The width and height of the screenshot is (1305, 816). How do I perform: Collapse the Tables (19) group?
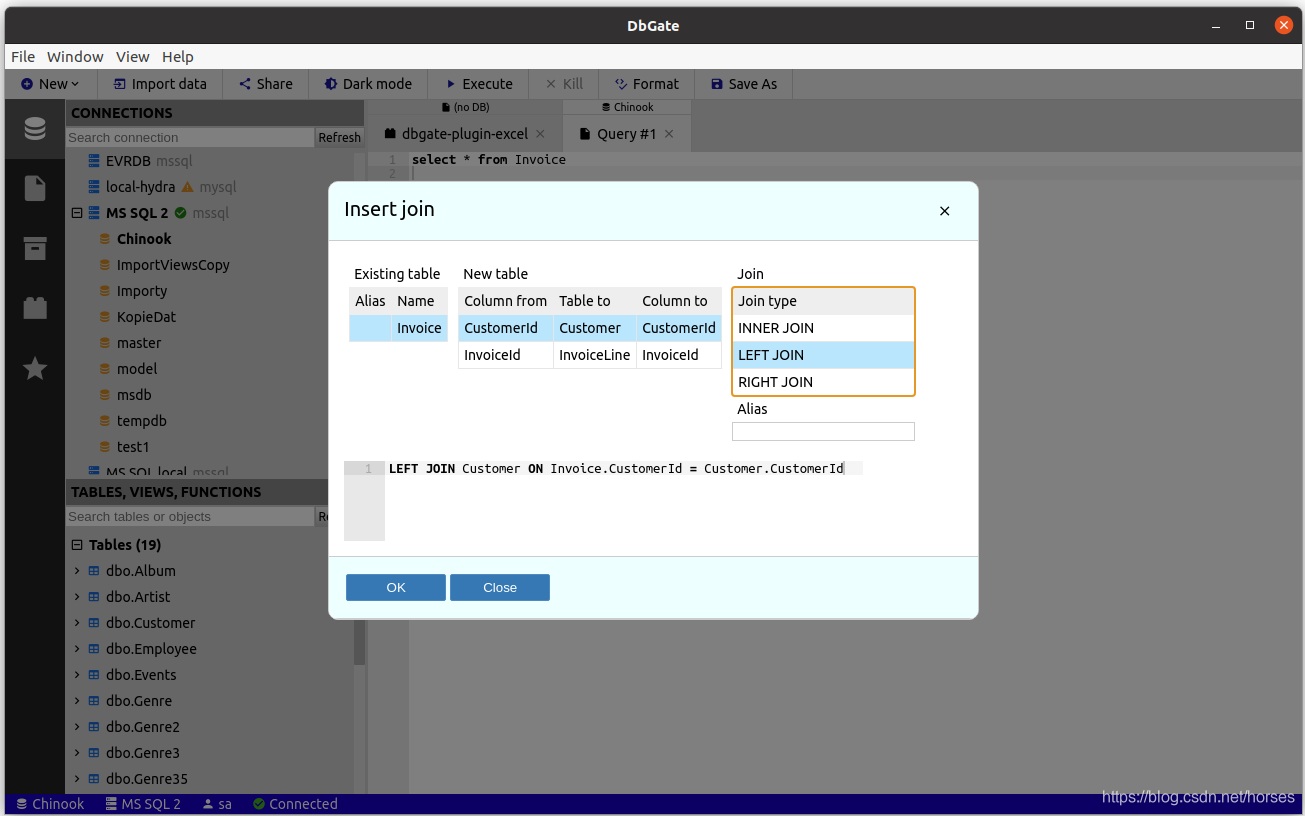coord(77,545)
